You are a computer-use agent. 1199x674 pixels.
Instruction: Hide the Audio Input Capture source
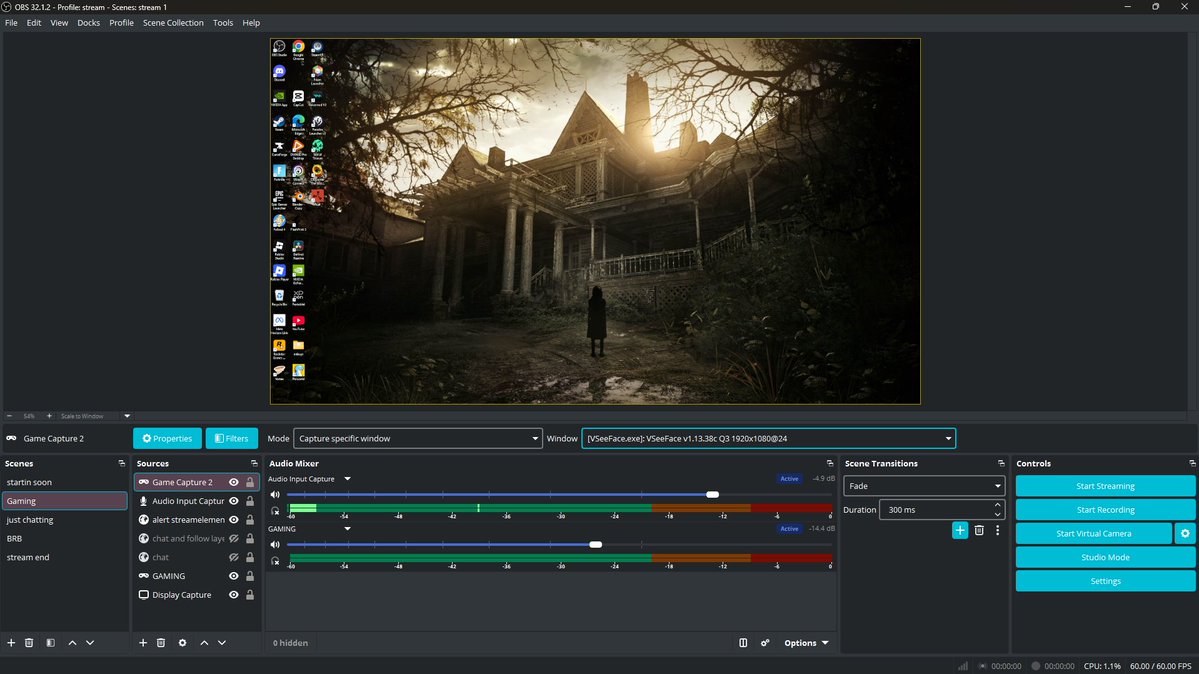234,501
